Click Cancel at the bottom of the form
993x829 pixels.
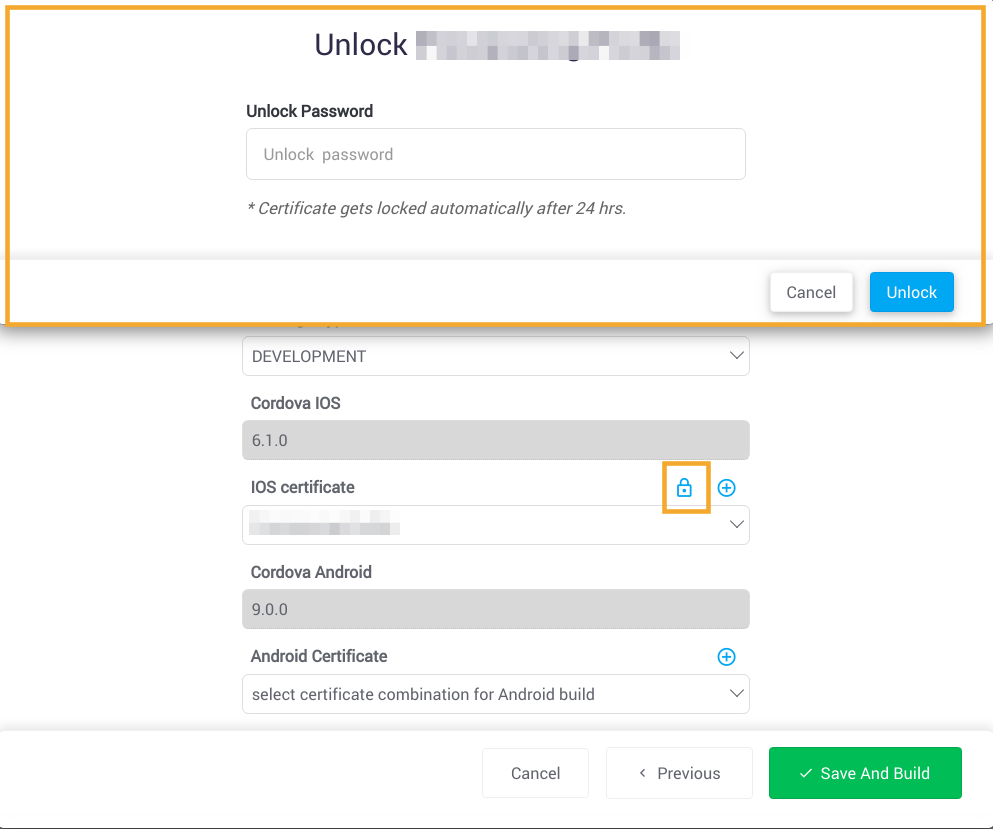[535, 773]
